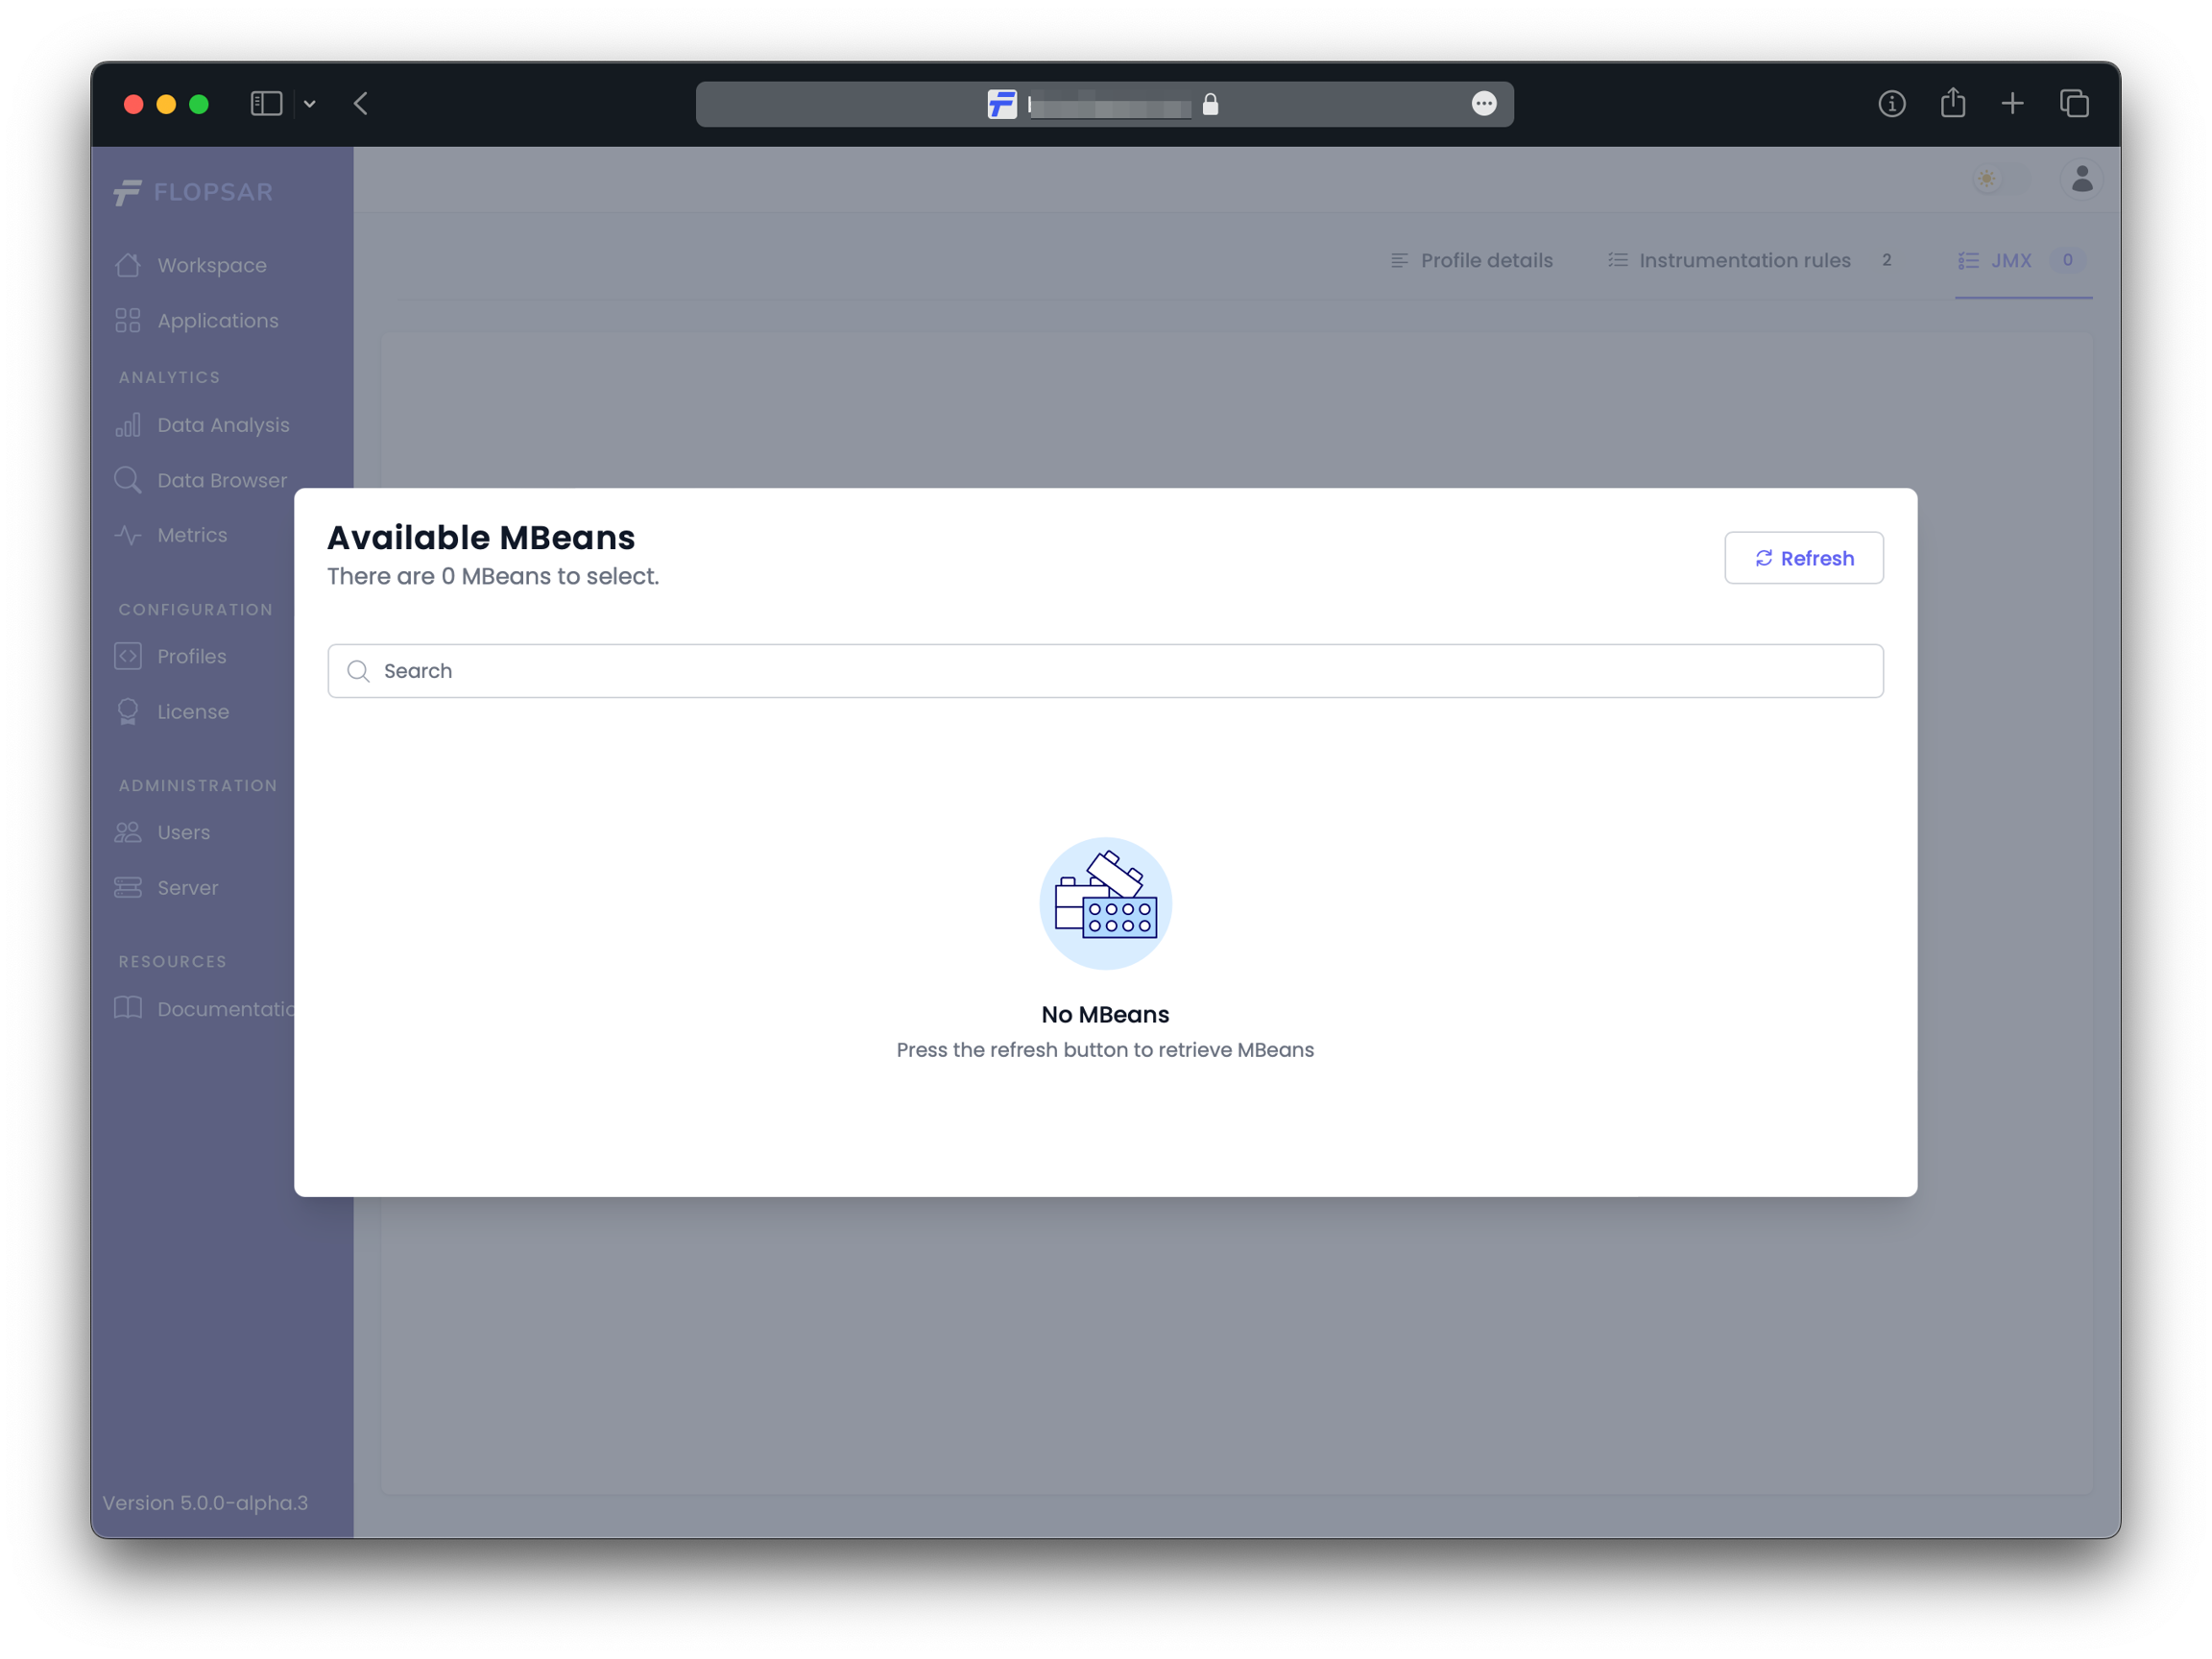
Task: Open the address bar more-options button
Action: point(1483,104)
